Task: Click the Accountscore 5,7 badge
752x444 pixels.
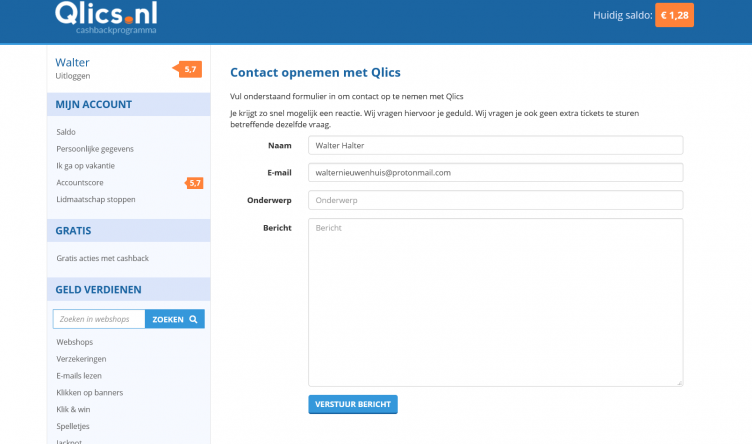Action: (x=194, y=183)
